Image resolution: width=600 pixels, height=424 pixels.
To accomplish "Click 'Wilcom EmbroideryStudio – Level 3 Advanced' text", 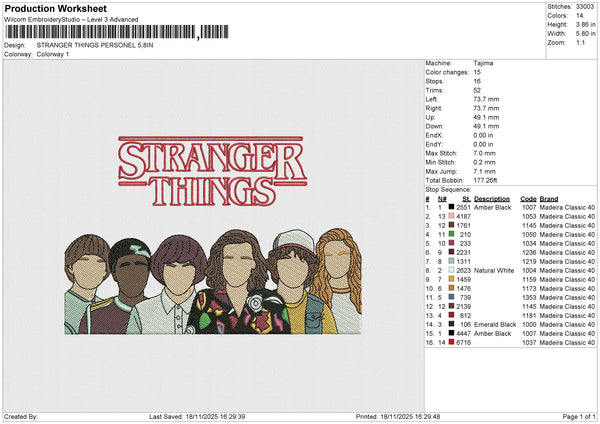I will [71, 20].
